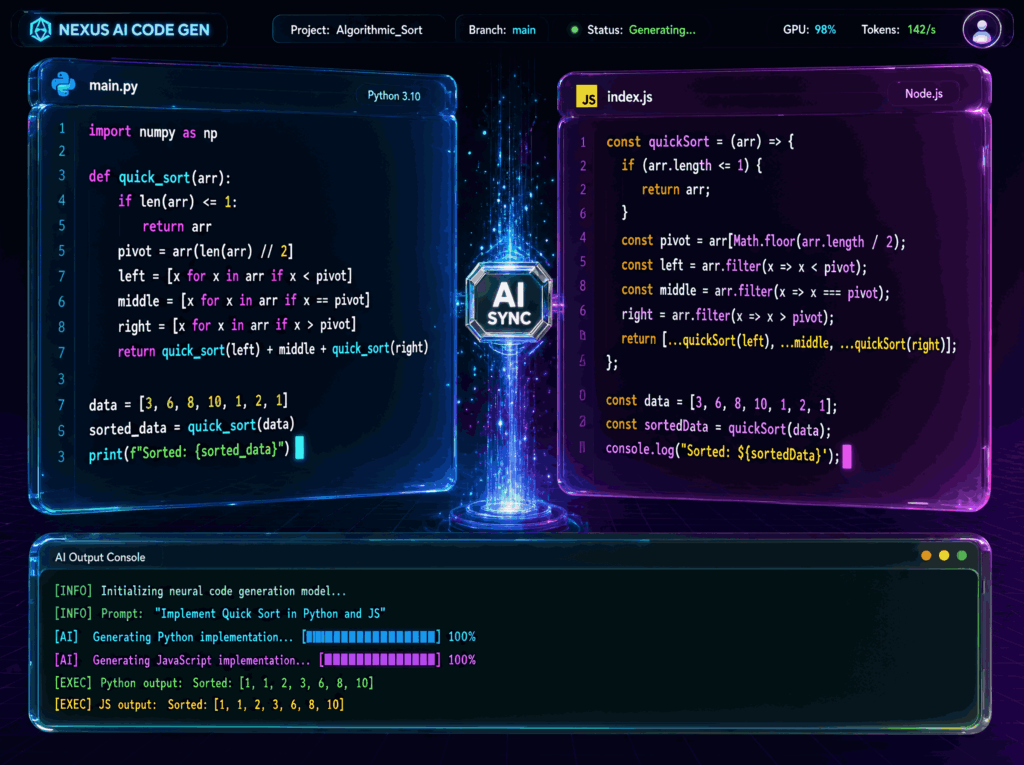Click 'right = arr.filter(x => x > pivot)' line

click(x=728, y=316)
